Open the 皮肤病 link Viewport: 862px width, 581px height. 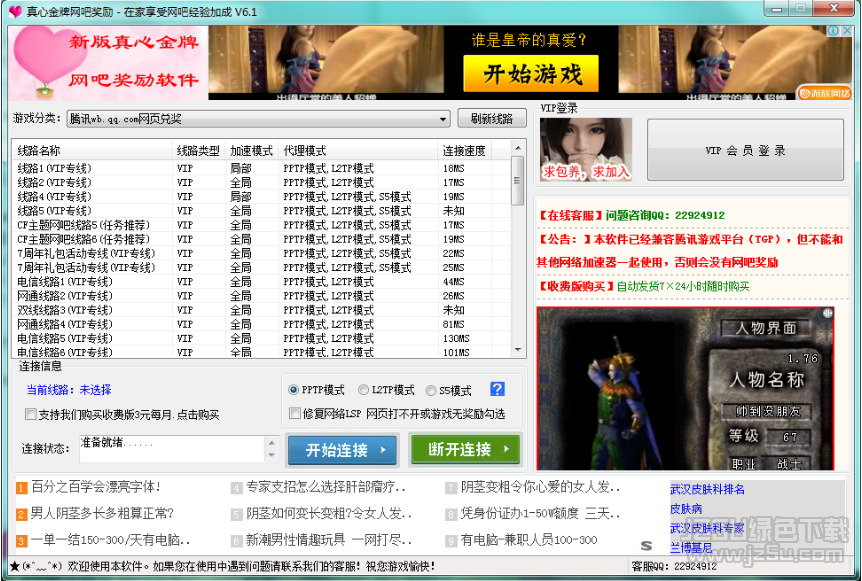point(686,508)
